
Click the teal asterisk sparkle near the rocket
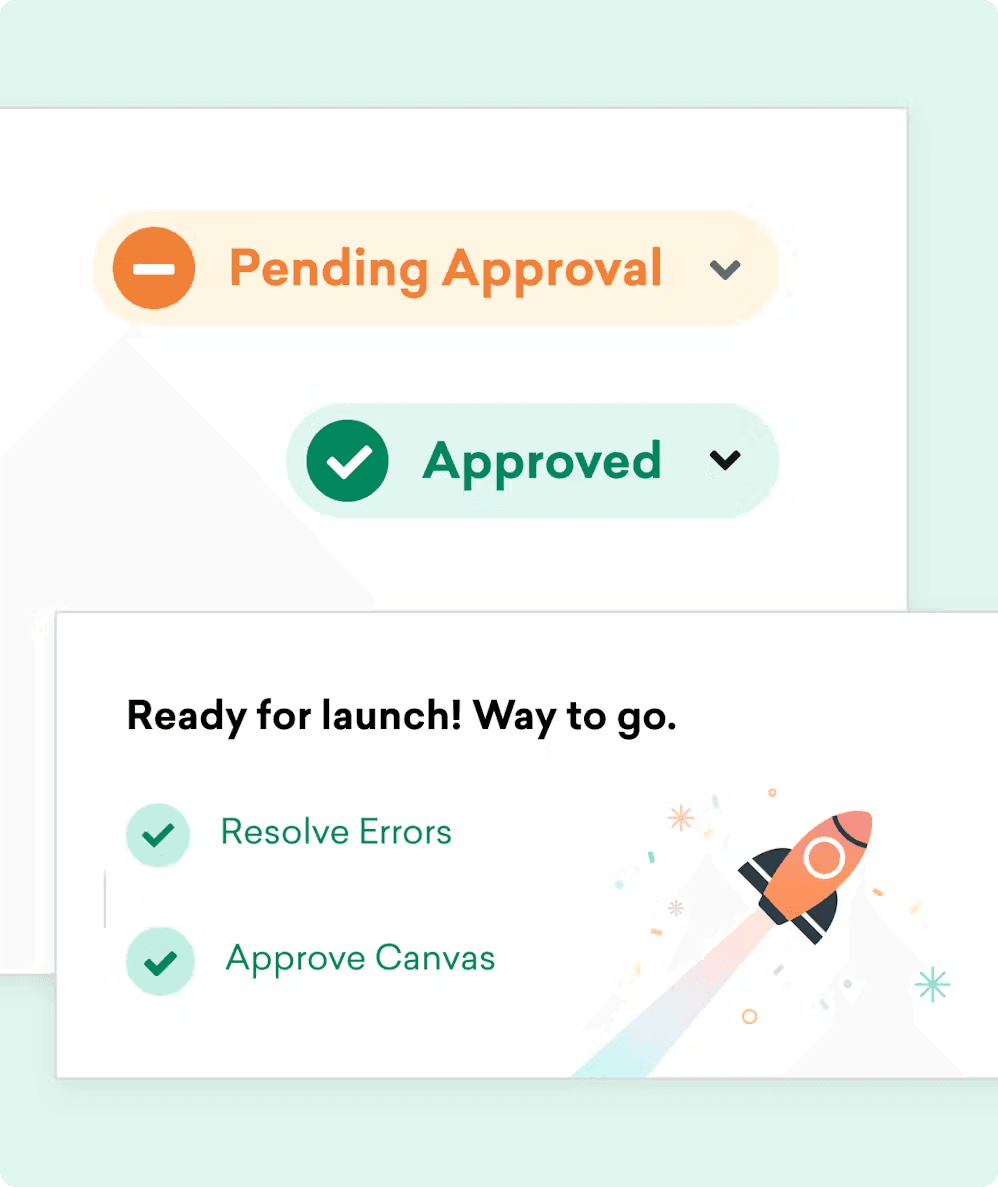932,985
